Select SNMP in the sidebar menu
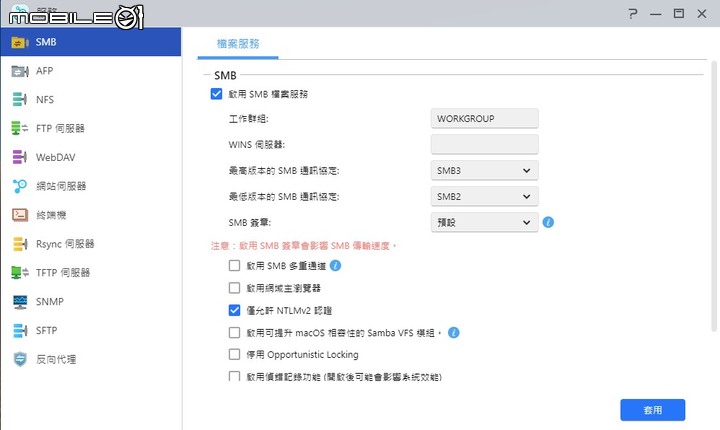This screenshot has height=430, width=720. coord(91,301)
